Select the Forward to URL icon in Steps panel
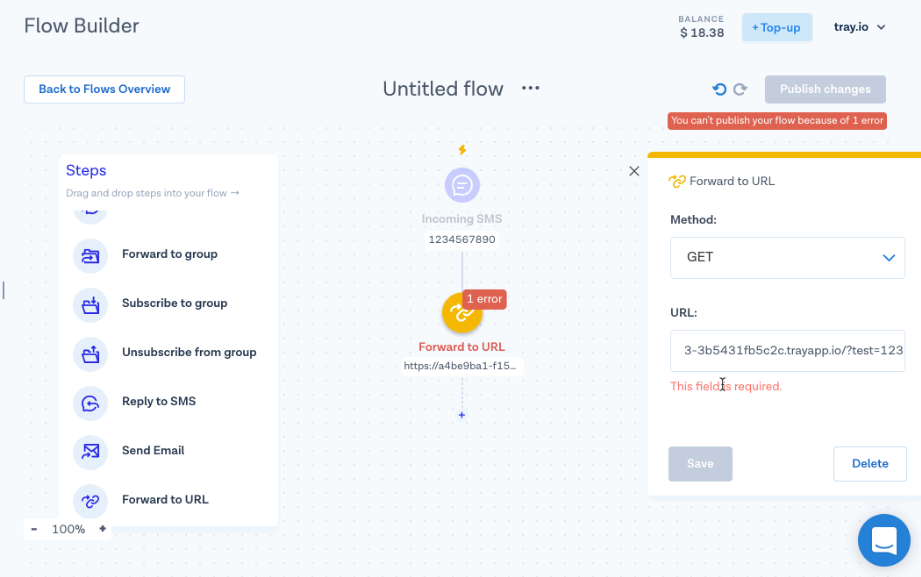Image resolution: width=921 pixels, height=577 pixels. click(x=90, y=499)
